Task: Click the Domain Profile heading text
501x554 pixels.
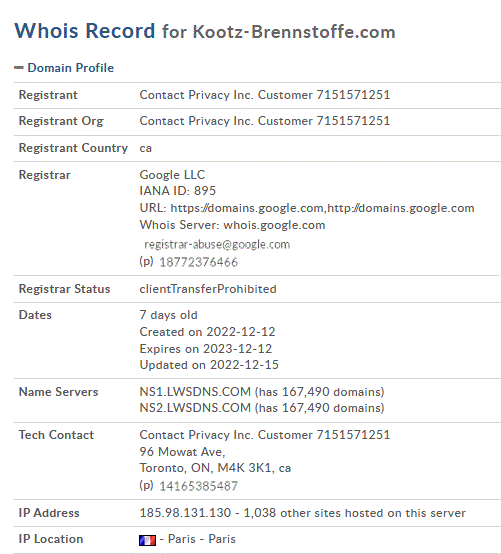Action: coord(71,67)
